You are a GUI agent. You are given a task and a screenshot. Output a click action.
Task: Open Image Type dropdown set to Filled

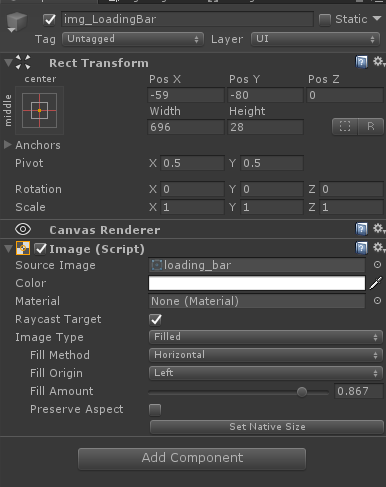click(266, 337)
